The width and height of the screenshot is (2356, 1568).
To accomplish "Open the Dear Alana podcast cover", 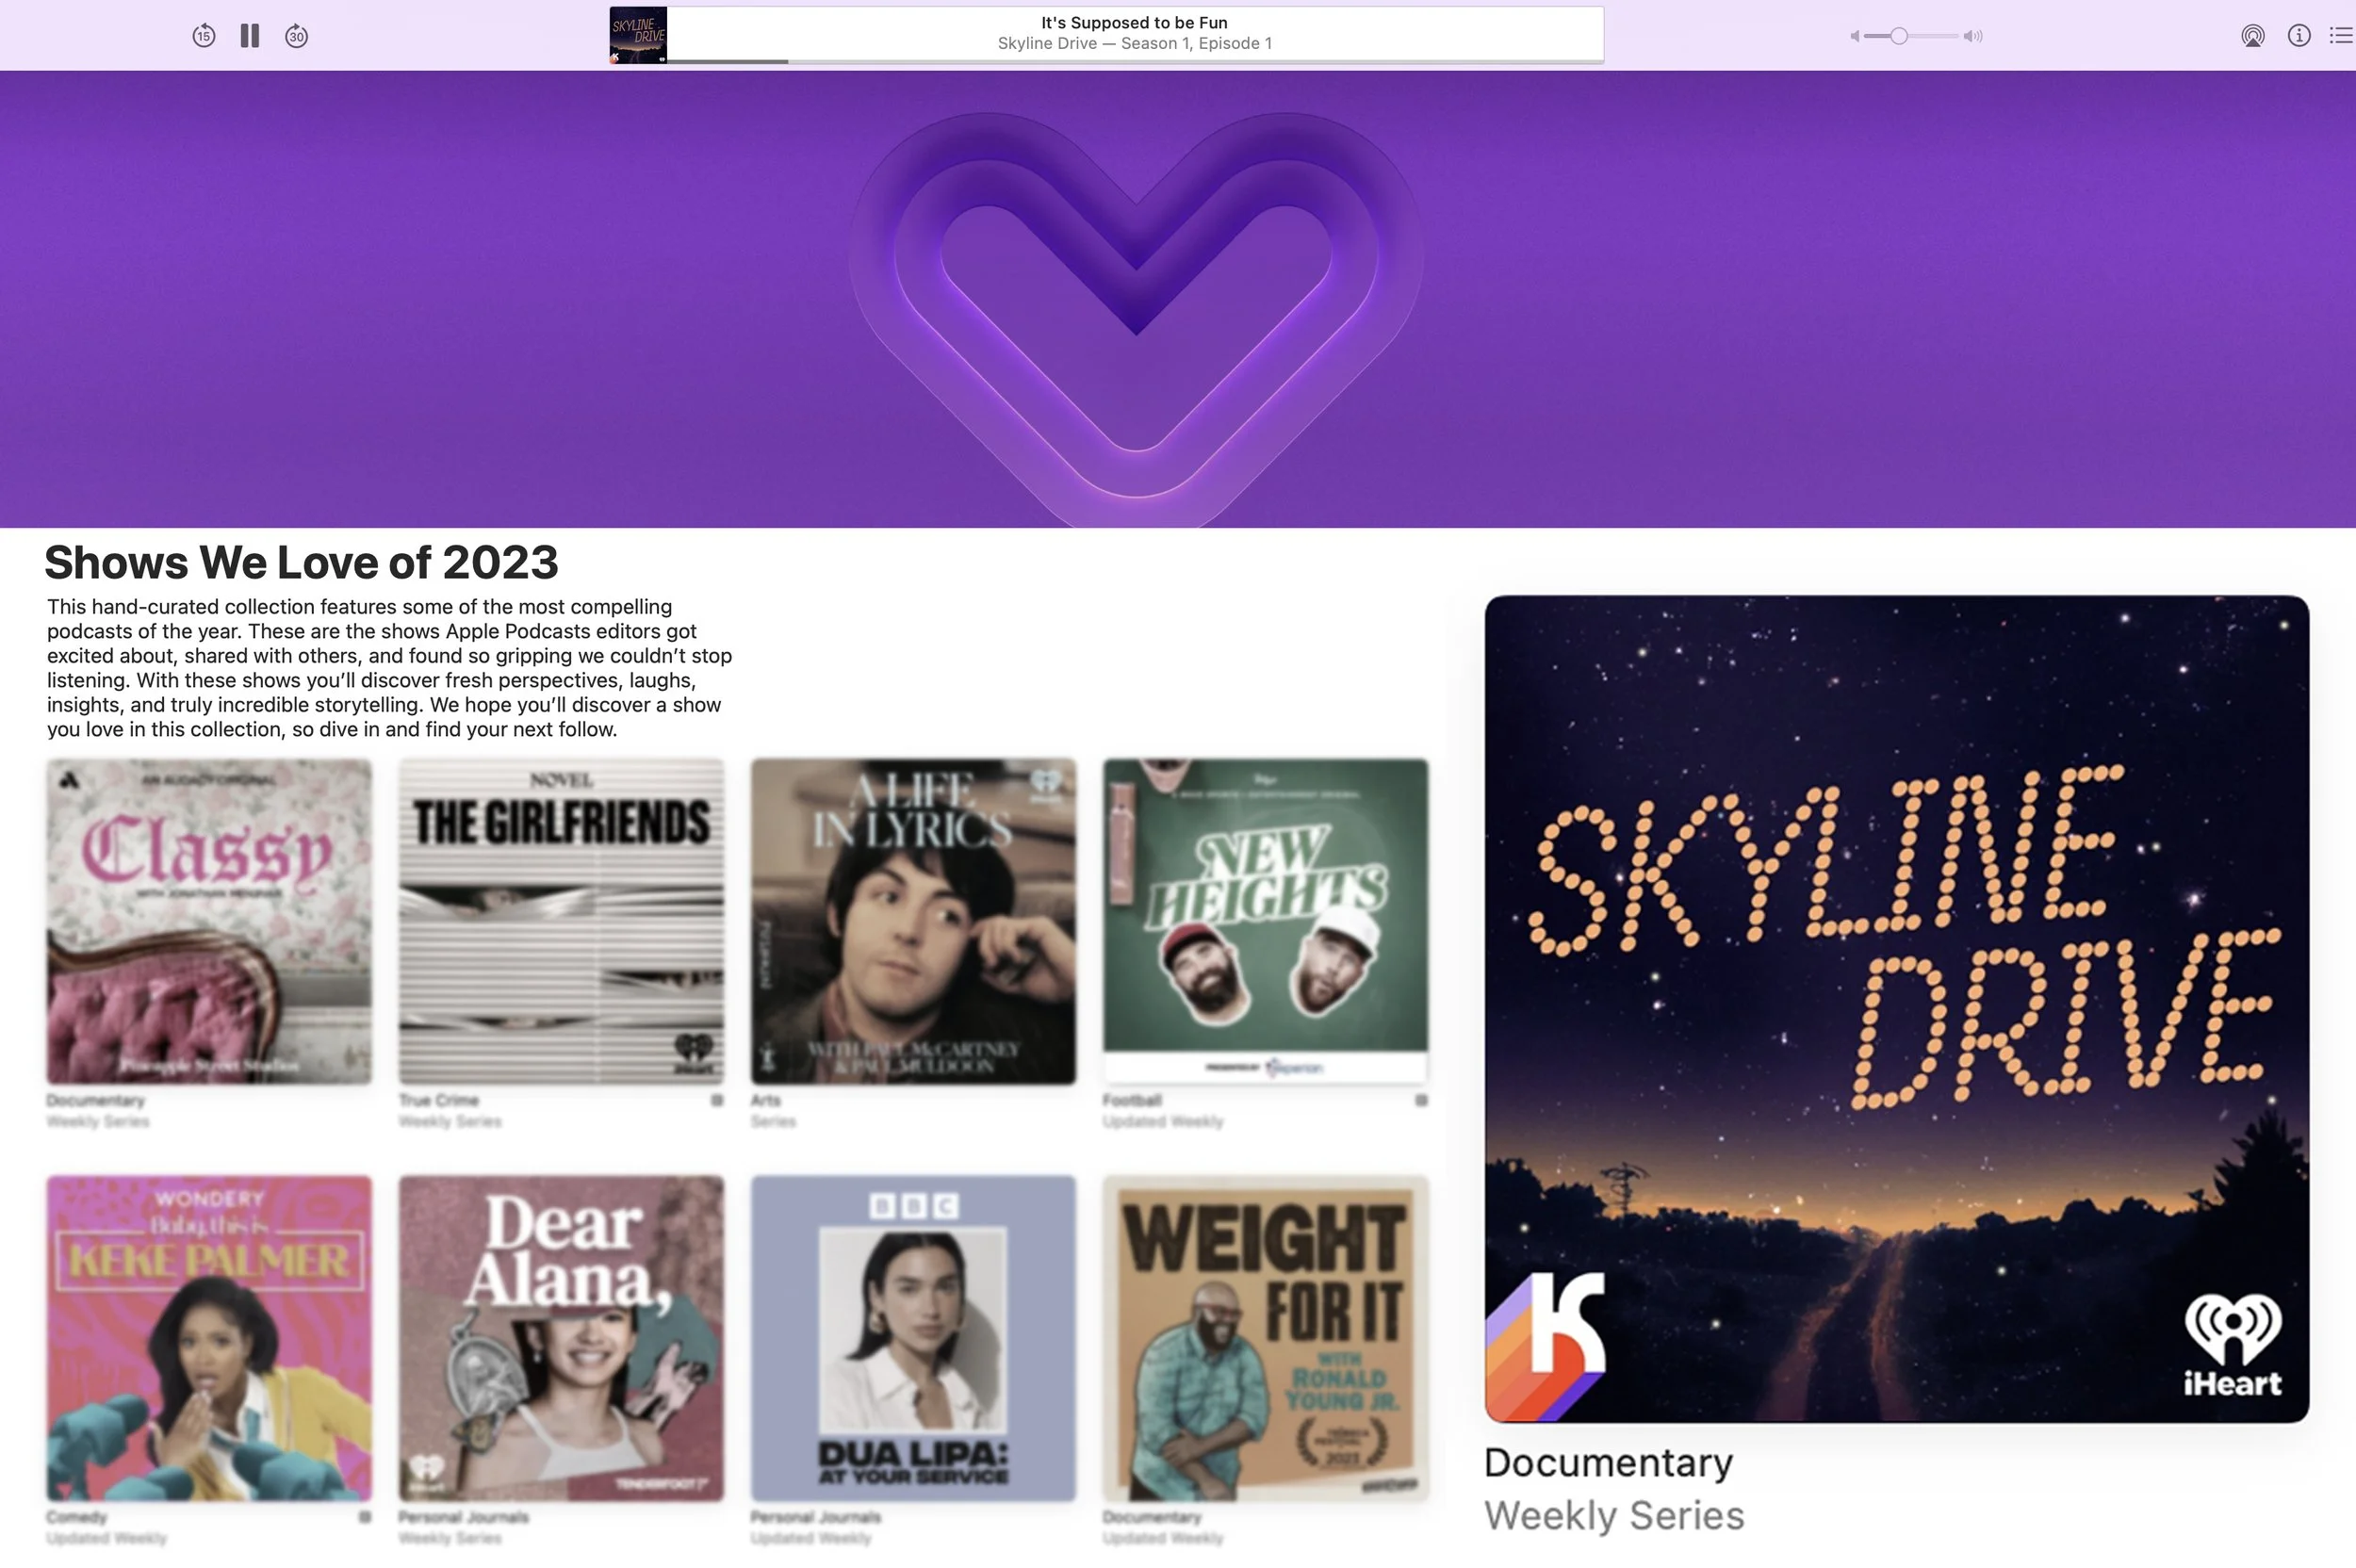I will [x=561, y=1338].
